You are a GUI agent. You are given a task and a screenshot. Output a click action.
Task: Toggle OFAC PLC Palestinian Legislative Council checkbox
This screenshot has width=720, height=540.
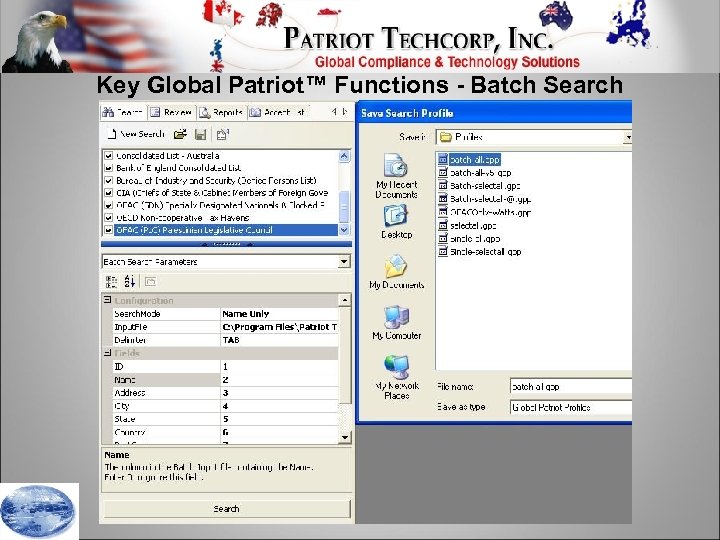[x=108, y=230]
